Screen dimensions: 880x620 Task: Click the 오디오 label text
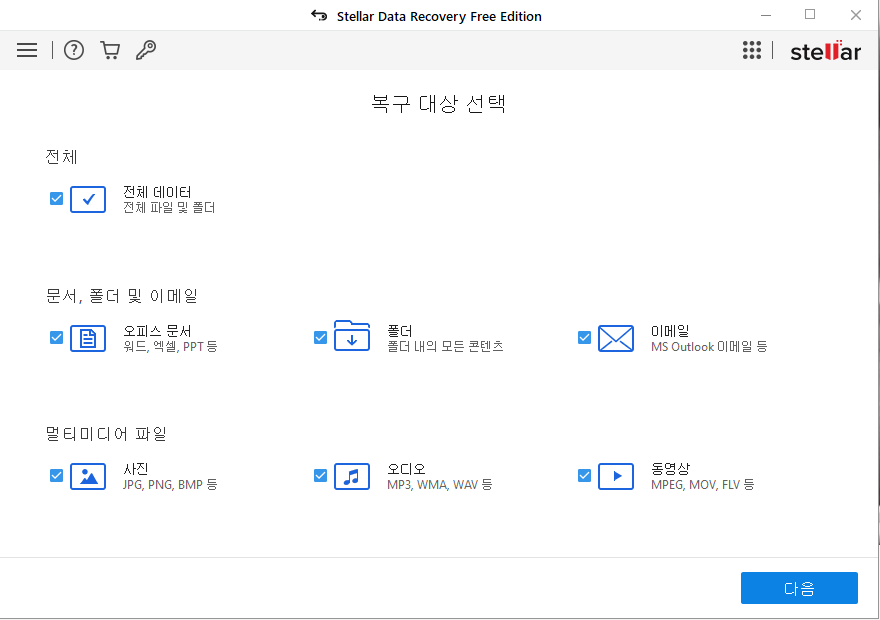(x=406, y=469)
